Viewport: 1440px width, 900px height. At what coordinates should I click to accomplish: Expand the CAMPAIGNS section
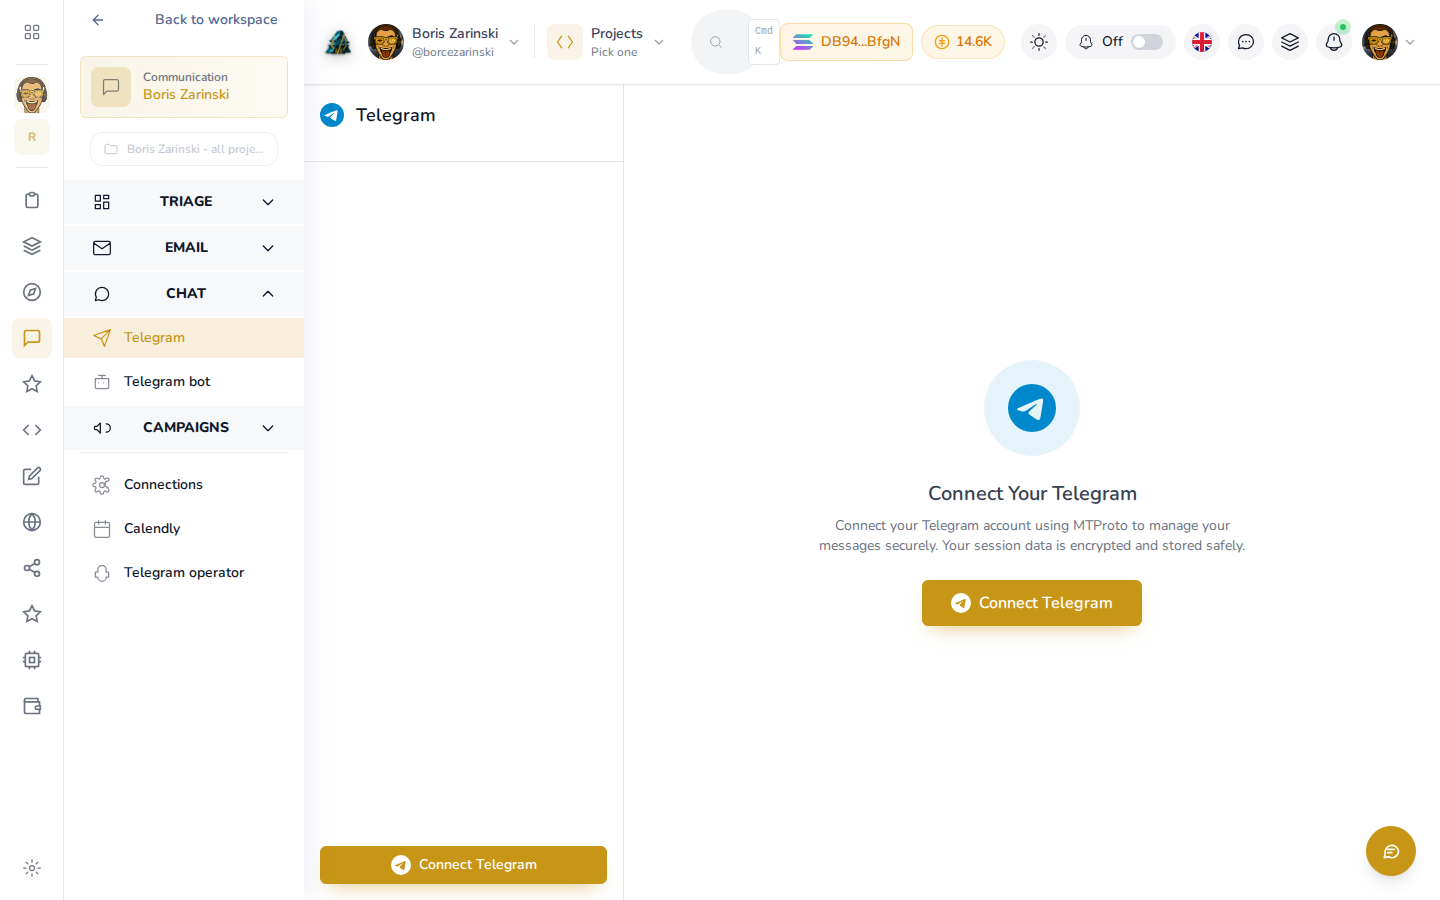pos(184,428)
